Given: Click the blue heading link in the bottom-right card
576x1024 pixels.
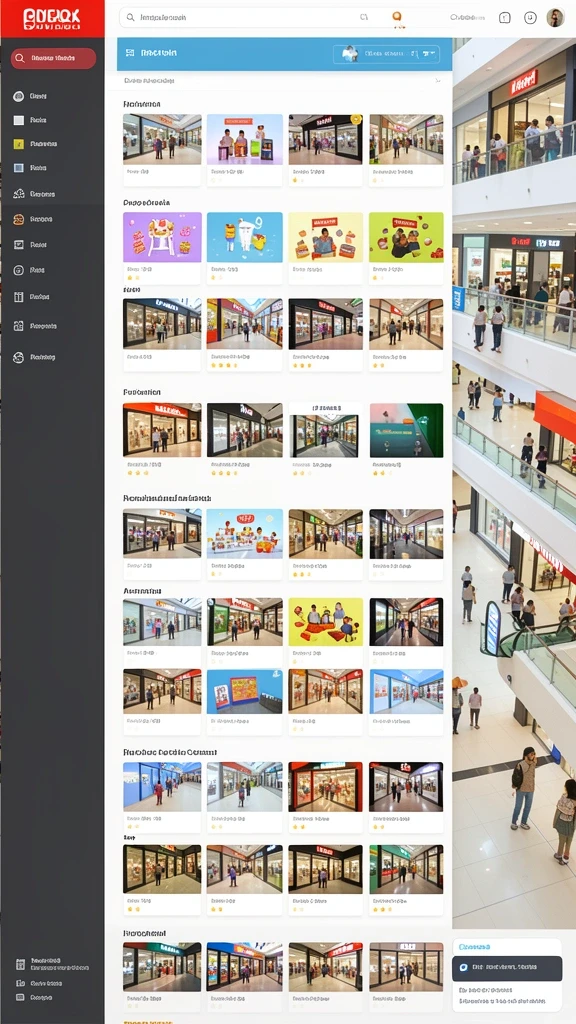Looking at the screenshot, I should click(473, 946).
